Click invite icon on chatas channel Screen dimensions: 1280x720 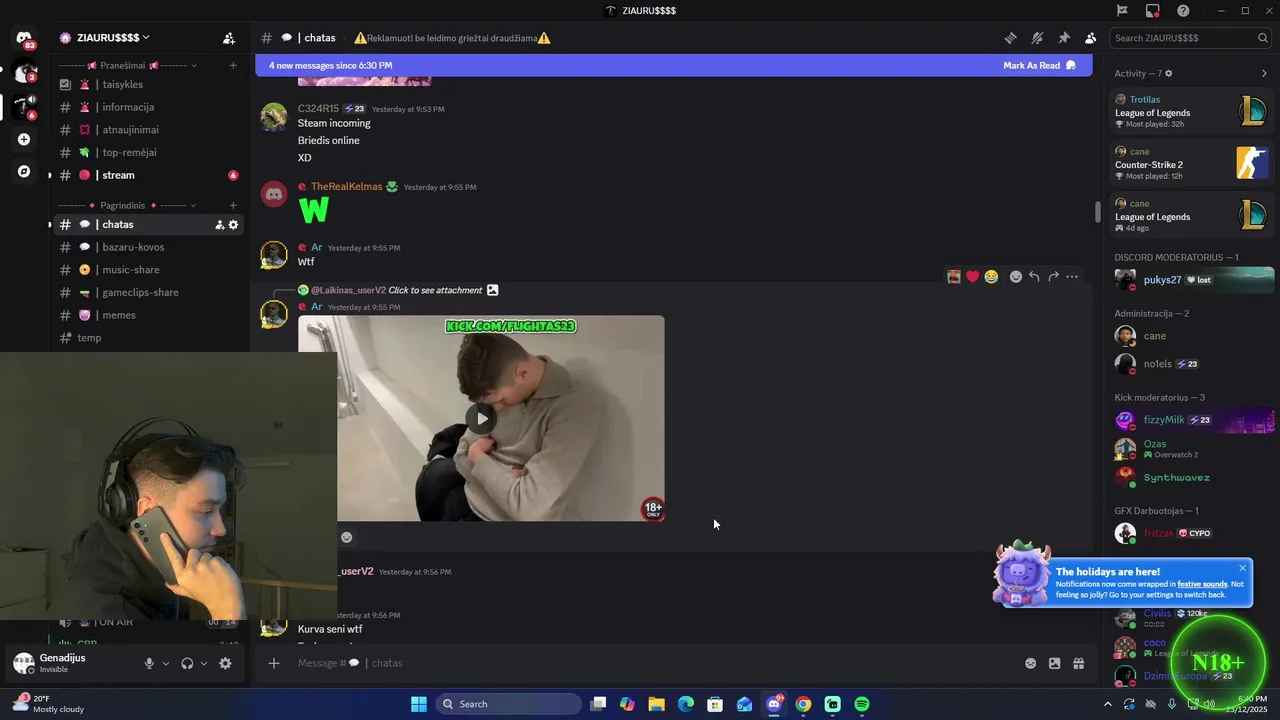coord(219,225)
